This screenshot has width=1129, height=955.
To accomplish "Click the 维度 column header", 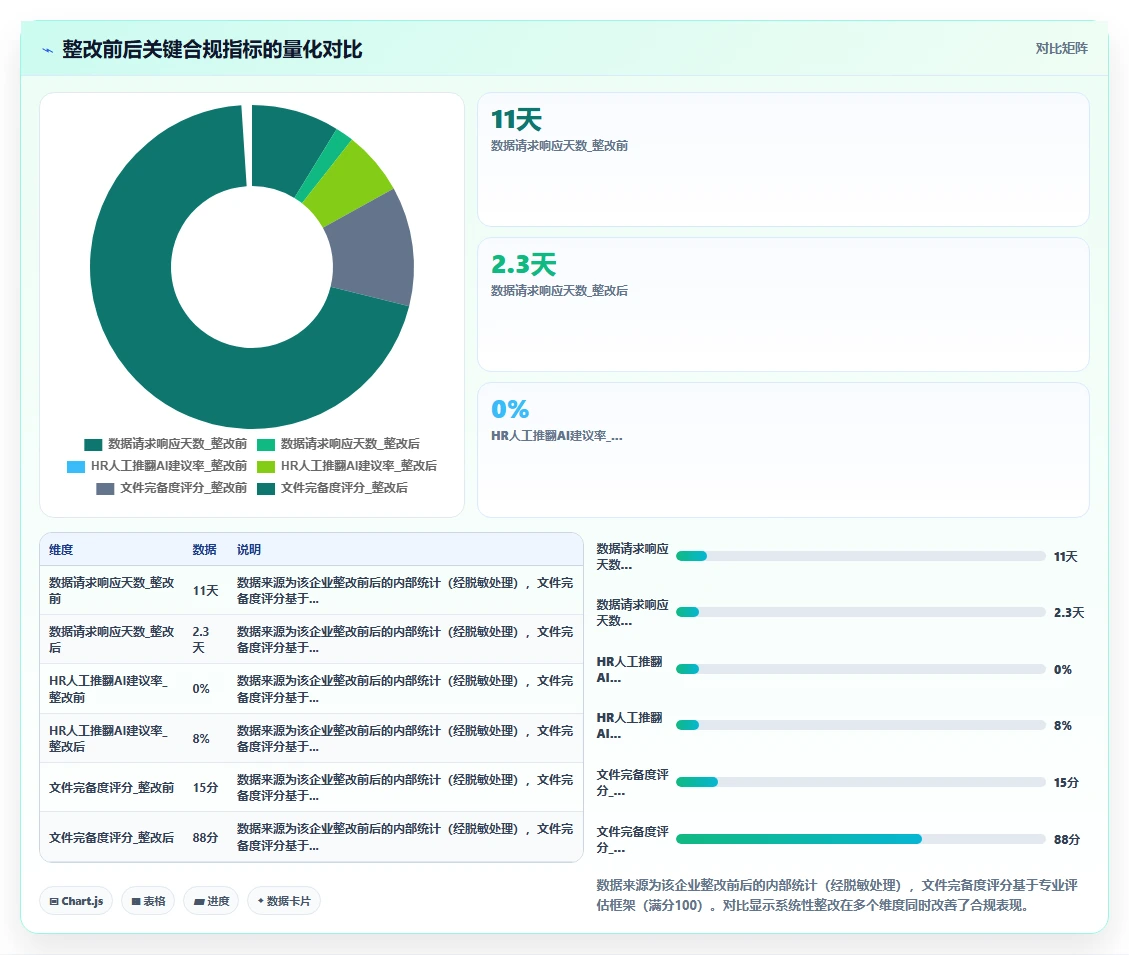I will [61, 550].
